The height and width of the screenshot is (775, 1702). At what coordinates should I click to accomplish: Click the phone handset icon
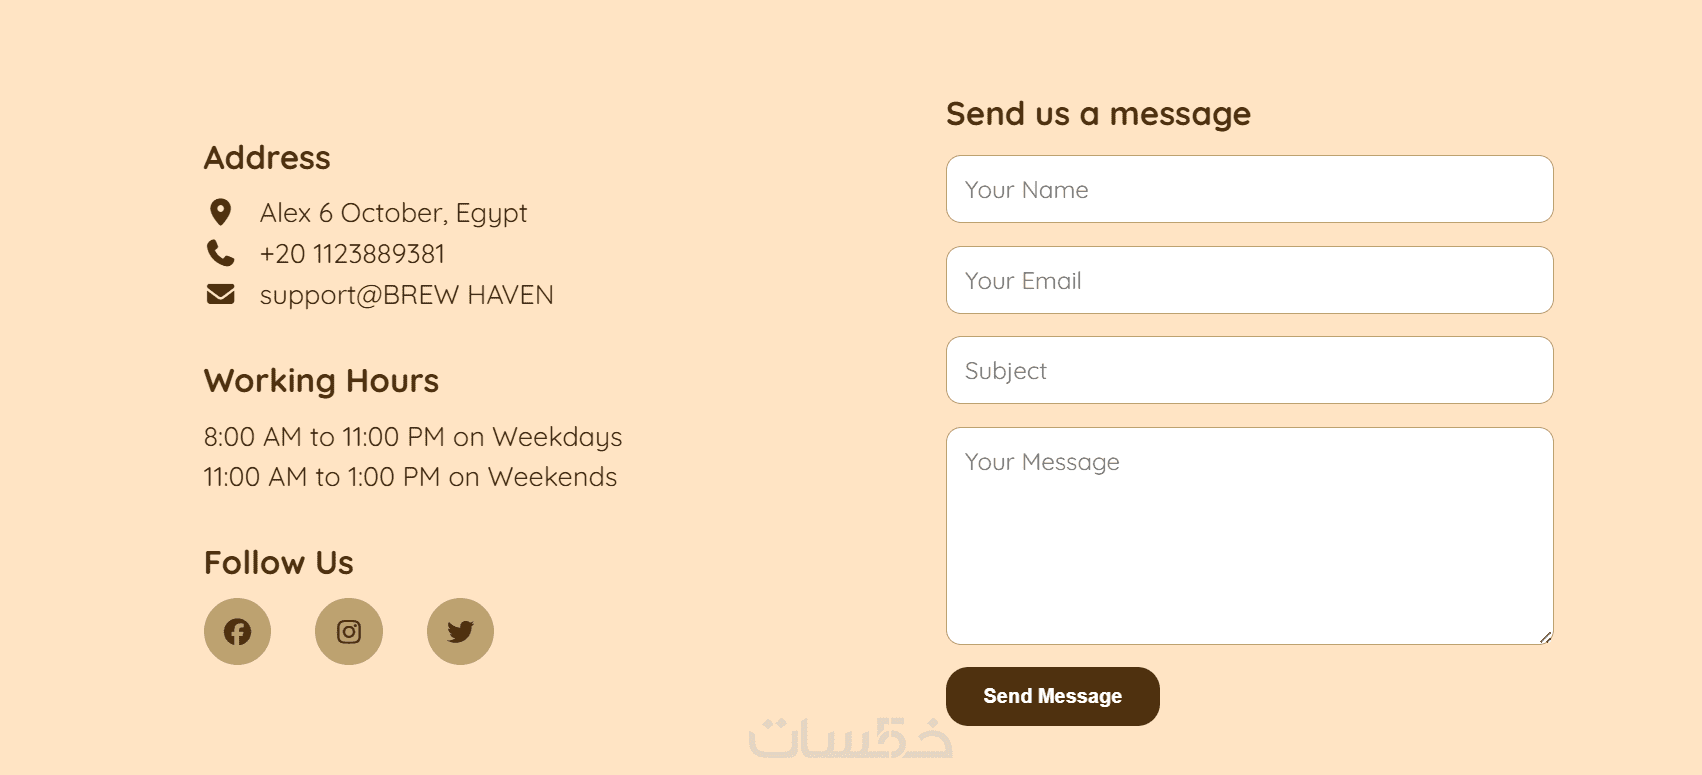tap(220, 253)
